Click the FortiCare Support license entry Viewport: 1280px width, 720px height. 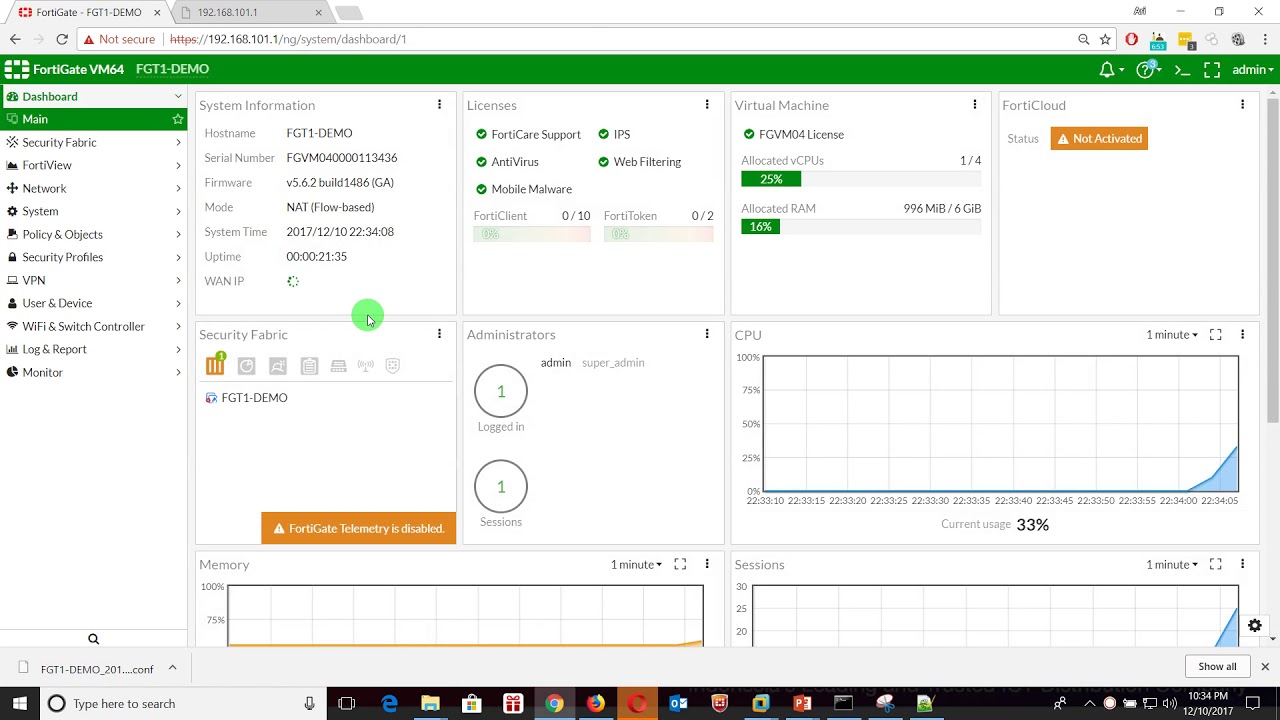[527, 134]
